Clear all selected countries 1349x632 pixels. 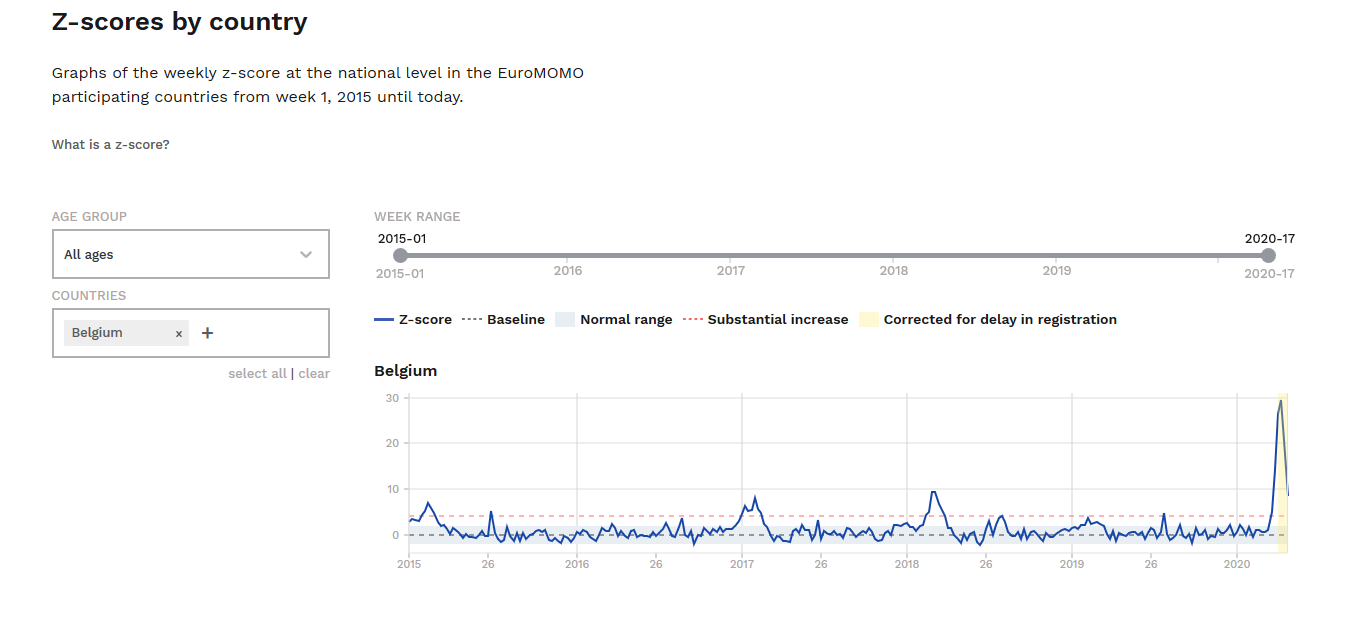[x=314, y=374]
